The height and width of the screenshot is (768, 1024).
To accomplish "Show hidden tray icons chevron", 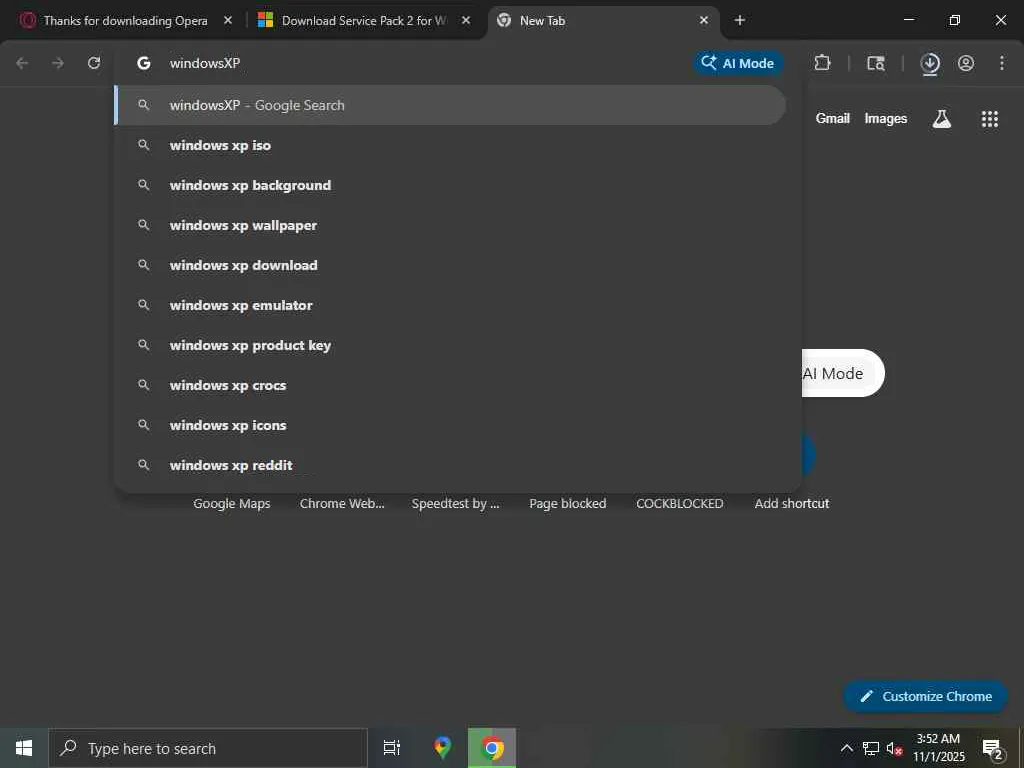I will 846,748.
